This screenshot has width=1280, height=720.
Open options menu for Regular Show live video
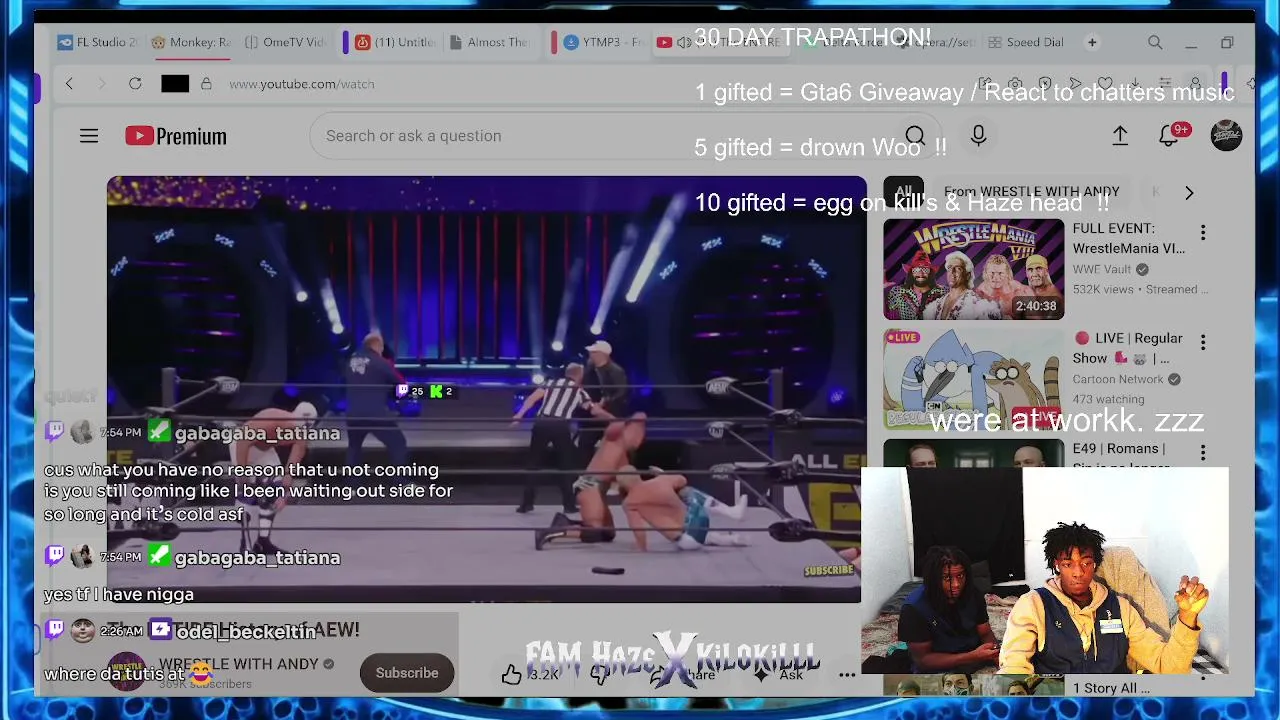click(1203, 343)
